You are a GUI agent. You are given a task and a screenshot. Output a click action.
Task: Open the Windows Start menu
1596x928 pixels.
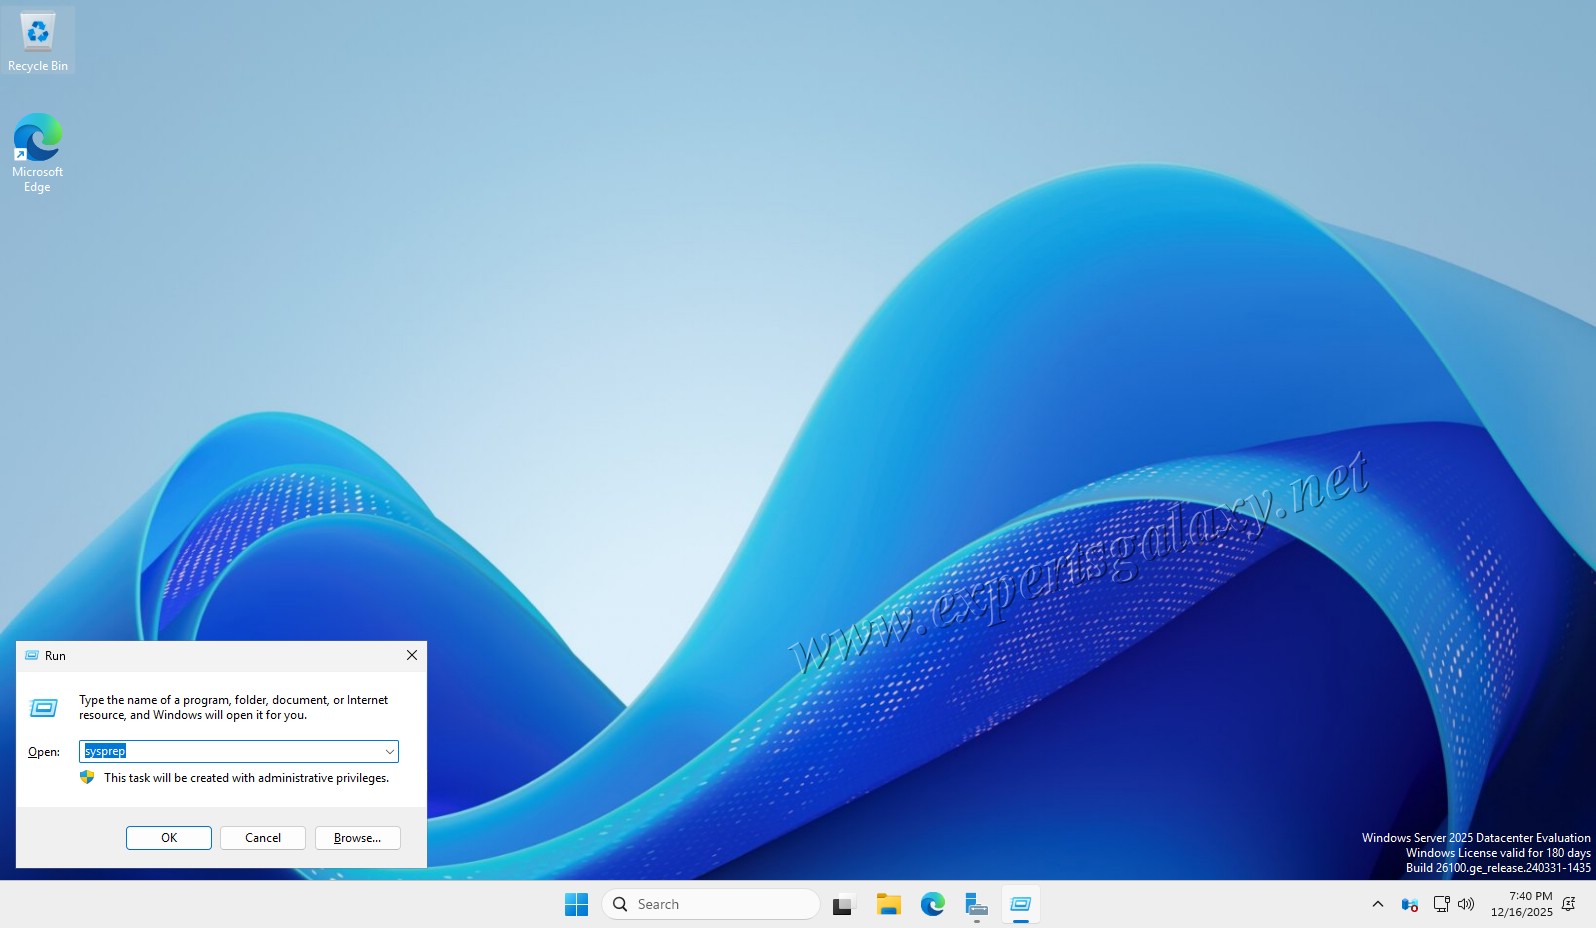pyautogui.click(x=576, y=904)
